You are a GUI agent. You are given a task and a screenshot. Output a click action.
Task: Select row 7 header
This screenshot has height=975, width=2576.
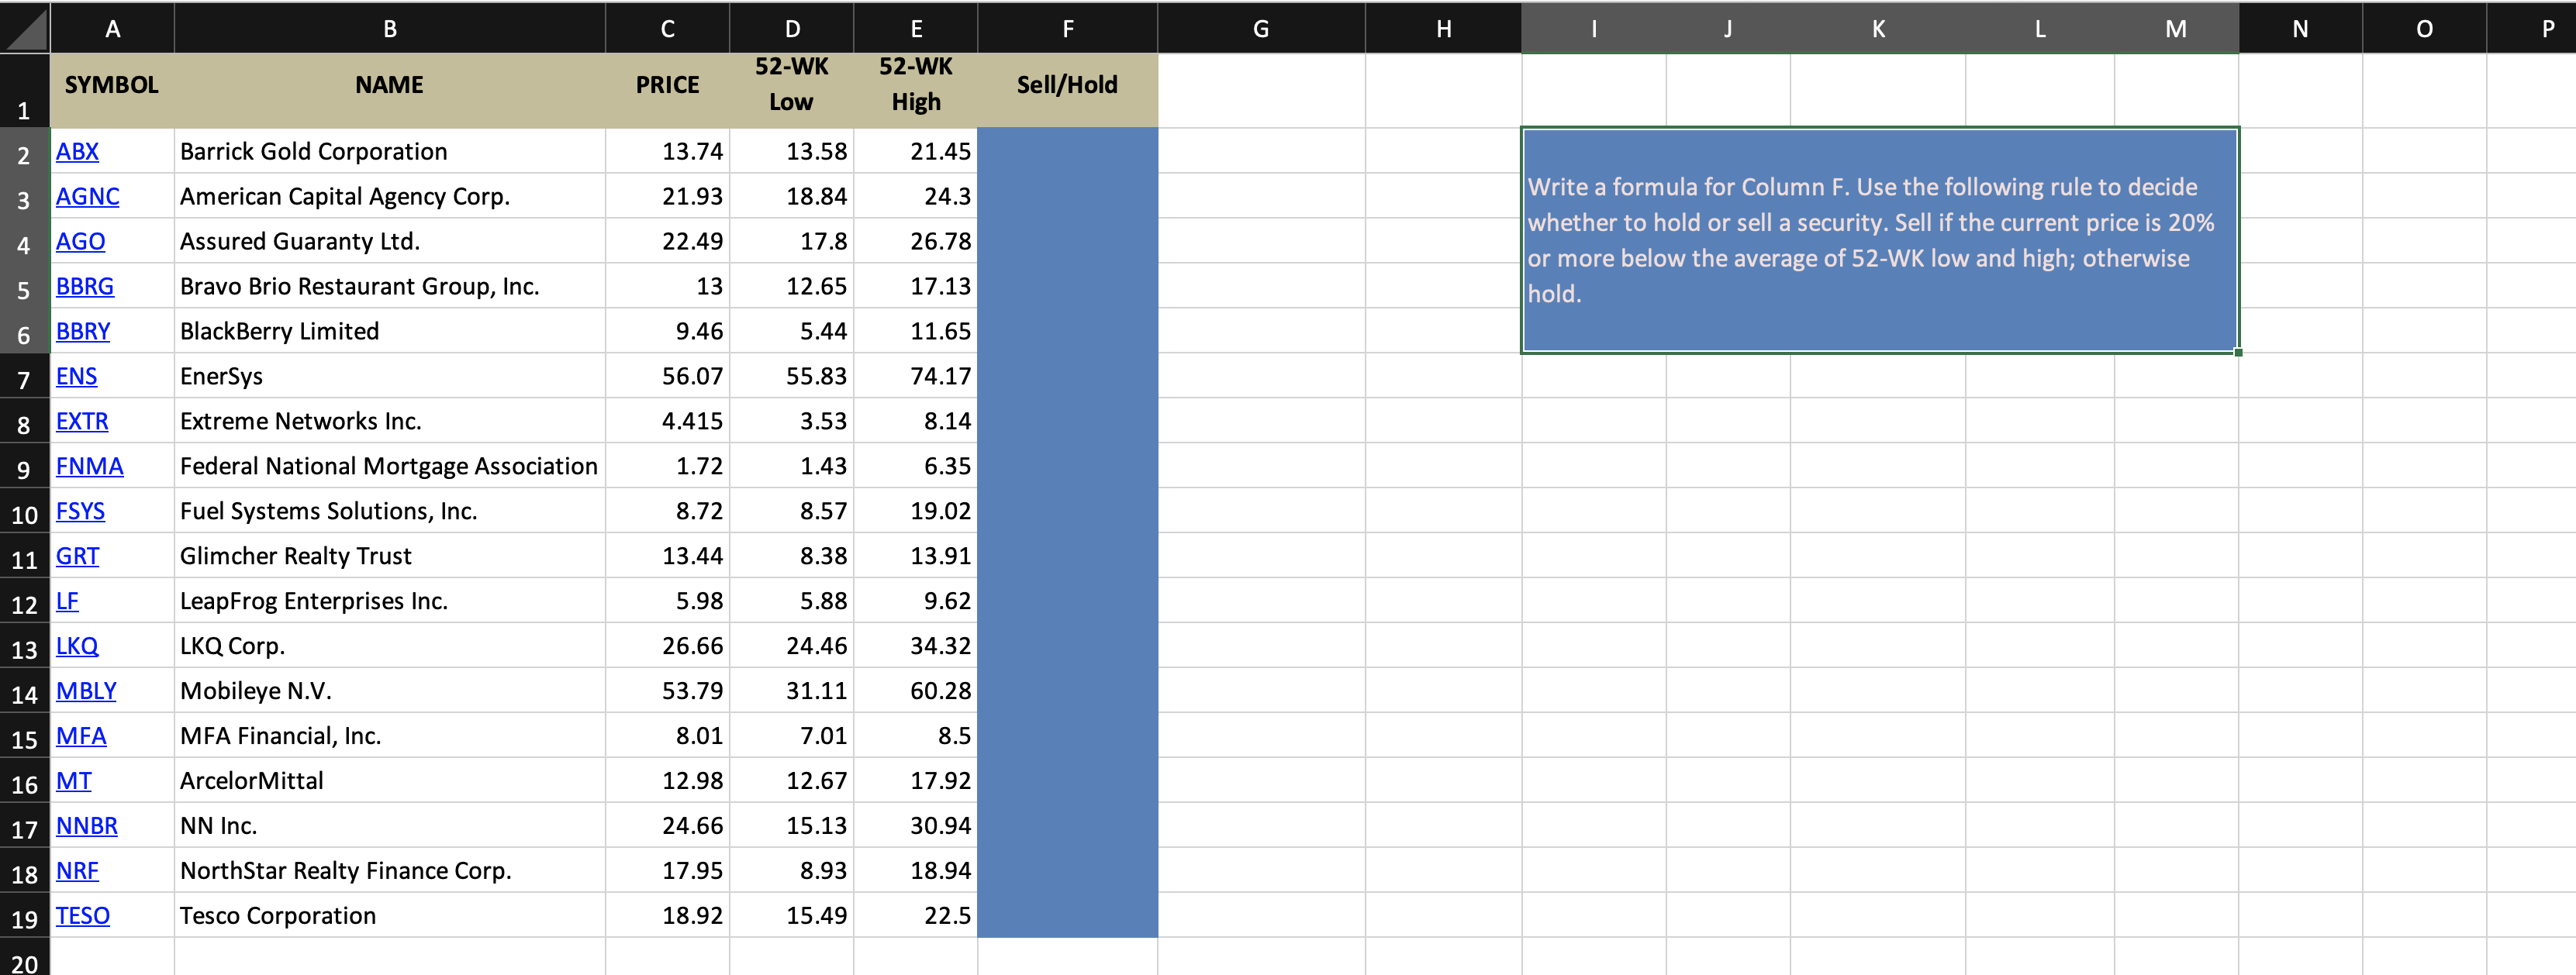click(x=24, y=376)
